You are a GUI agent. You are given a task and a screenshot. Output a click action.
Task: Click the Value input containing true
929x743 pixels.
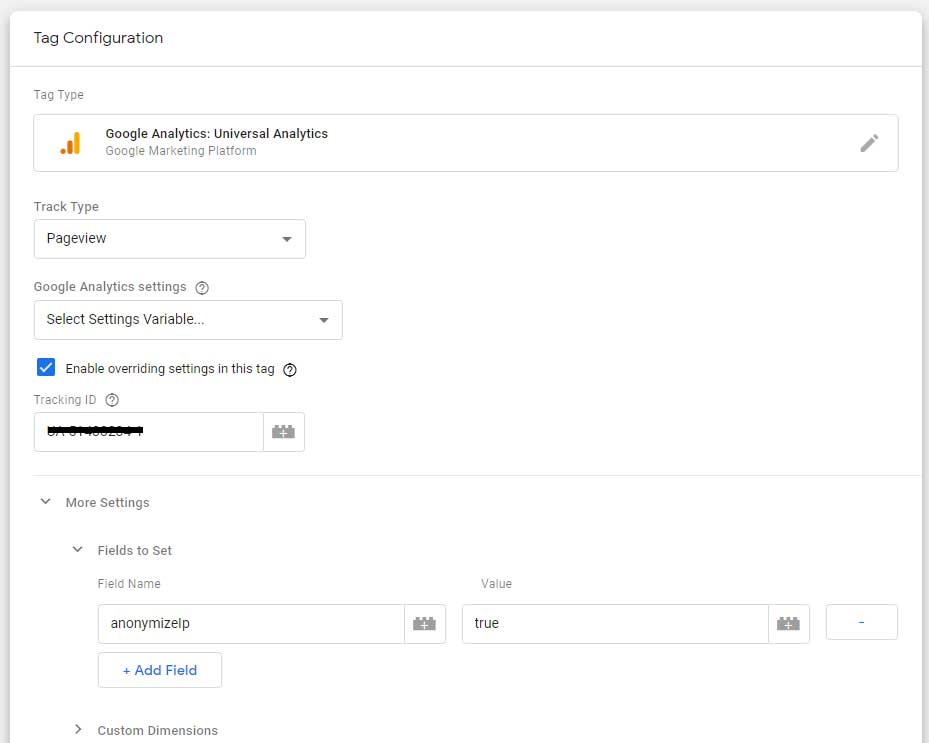(614, 624)
